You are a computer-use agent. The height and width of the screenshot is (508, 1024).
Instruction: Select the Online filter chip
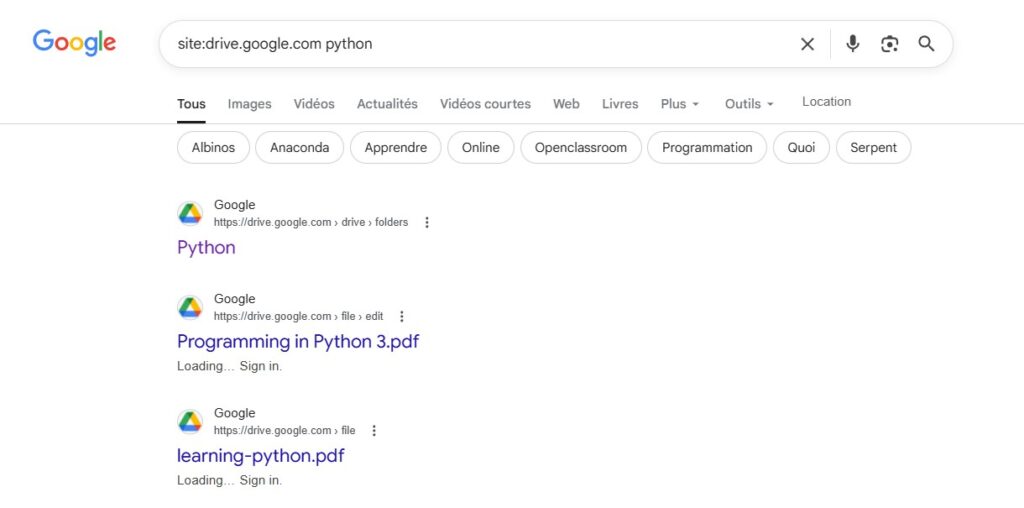(x=481, y=148)
